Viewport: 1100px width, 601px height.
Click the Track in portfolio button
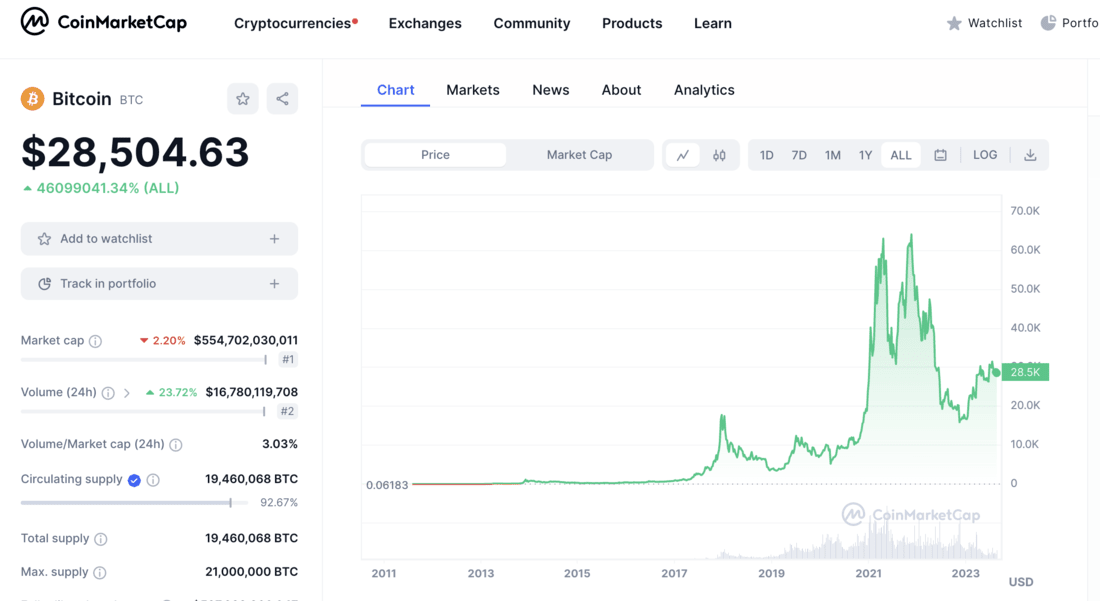point(159,284)
